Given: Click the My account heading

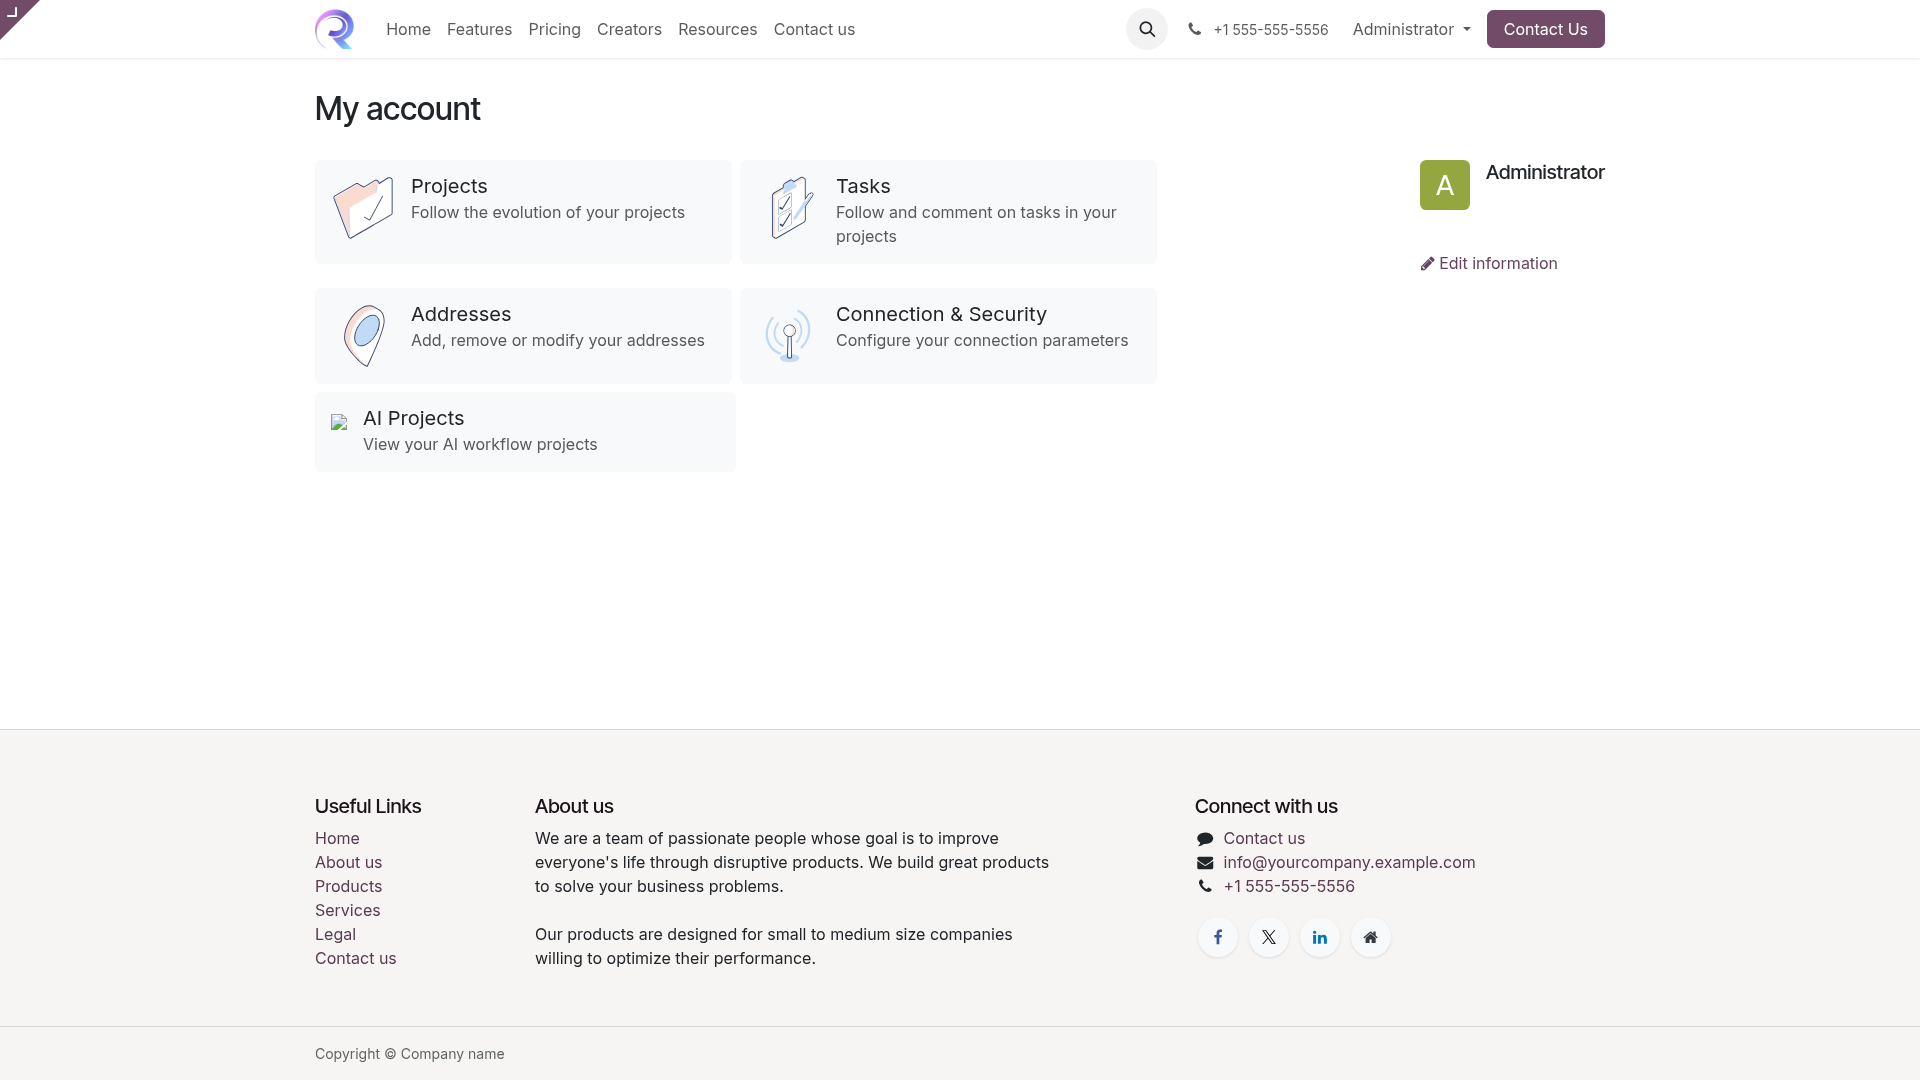Looking at the screenshot, I should point(397,108).
